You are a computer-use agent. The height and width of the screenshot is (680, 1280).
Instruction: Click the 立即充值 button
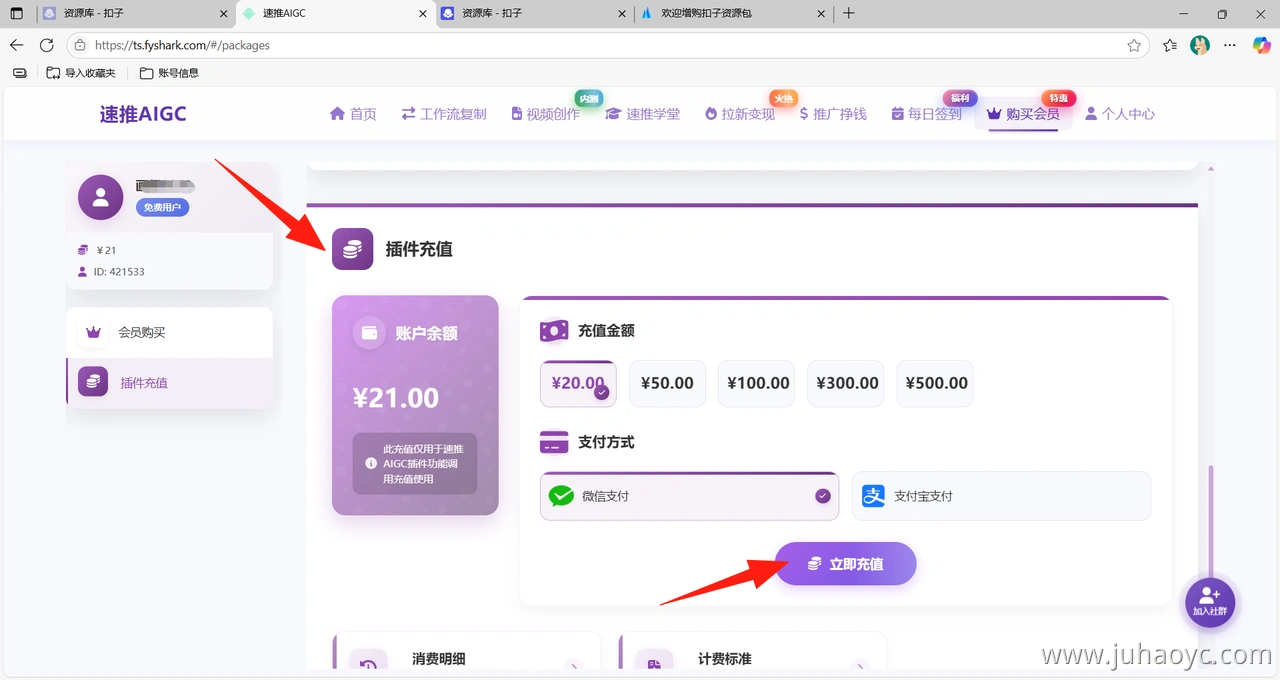tap(846, 564)
